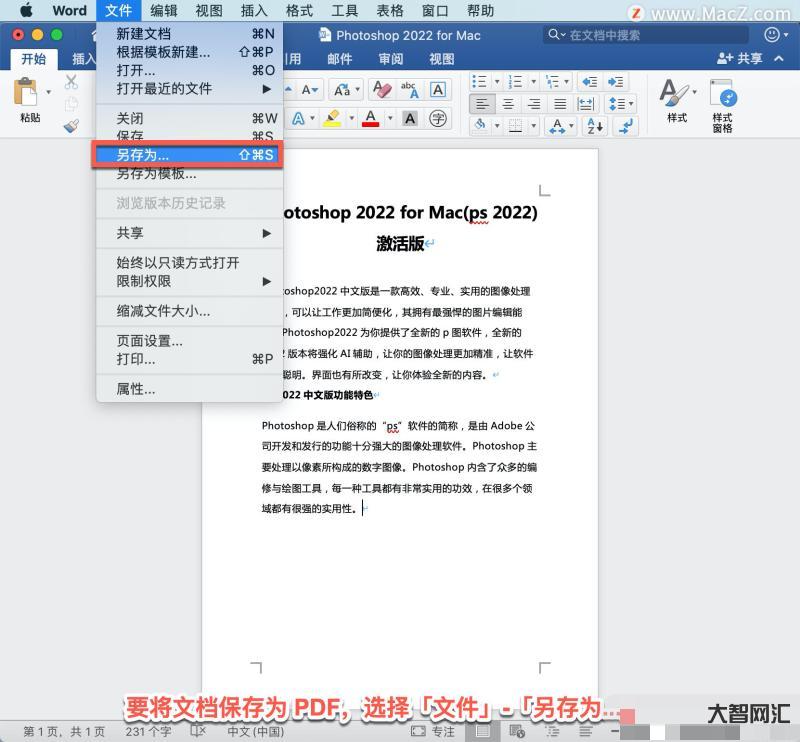Toggle center text alignment
Screen dimensions: 800x742
pos(508,104)
